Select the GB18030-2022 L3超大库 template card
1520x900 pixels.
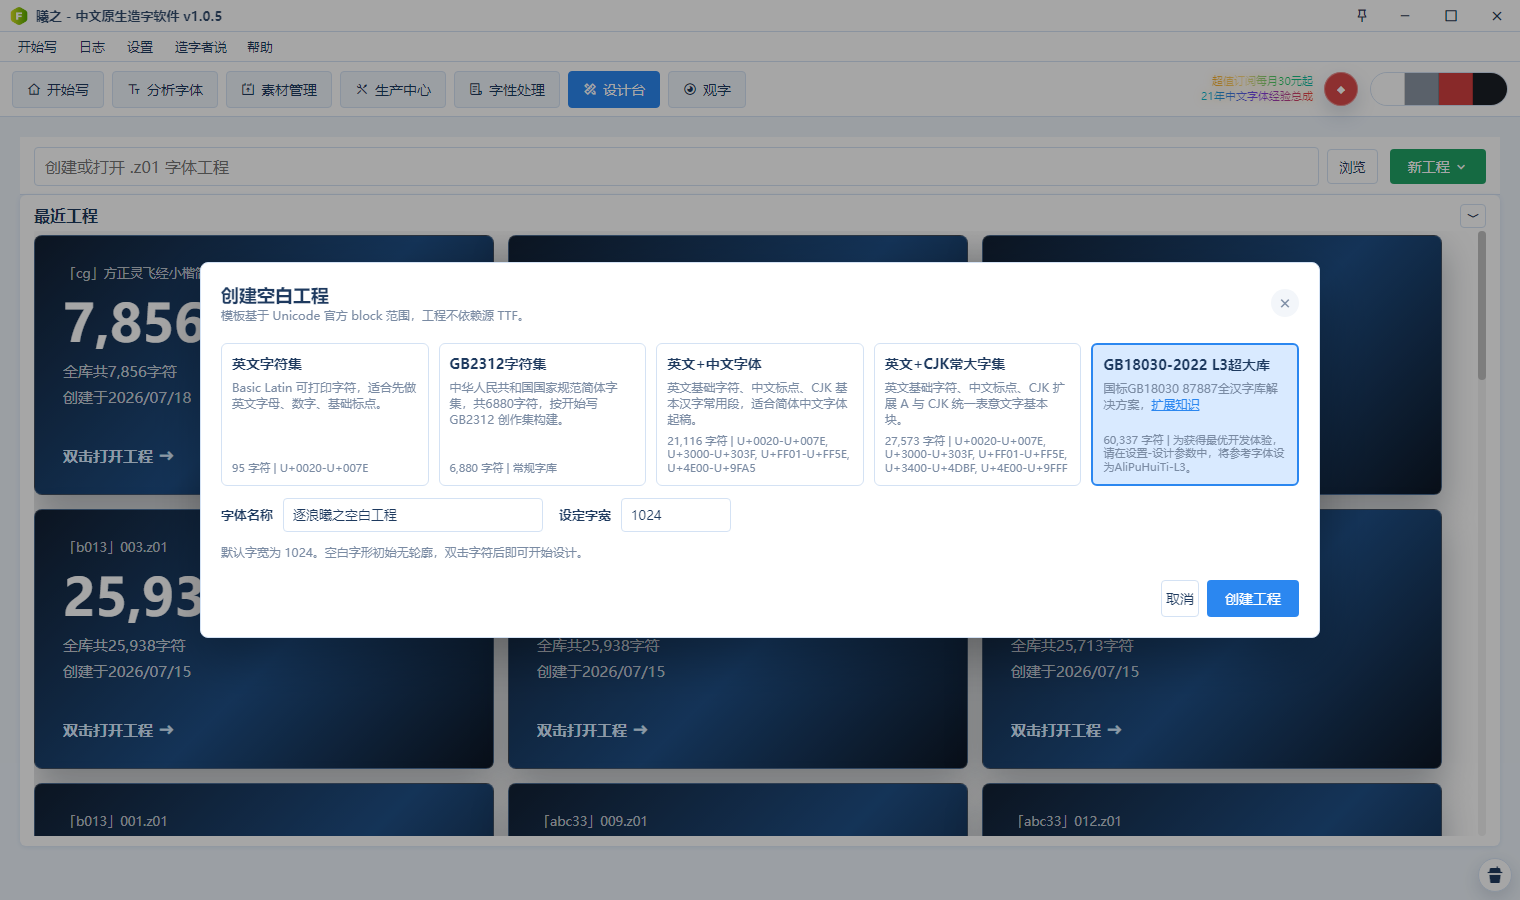1195,414
